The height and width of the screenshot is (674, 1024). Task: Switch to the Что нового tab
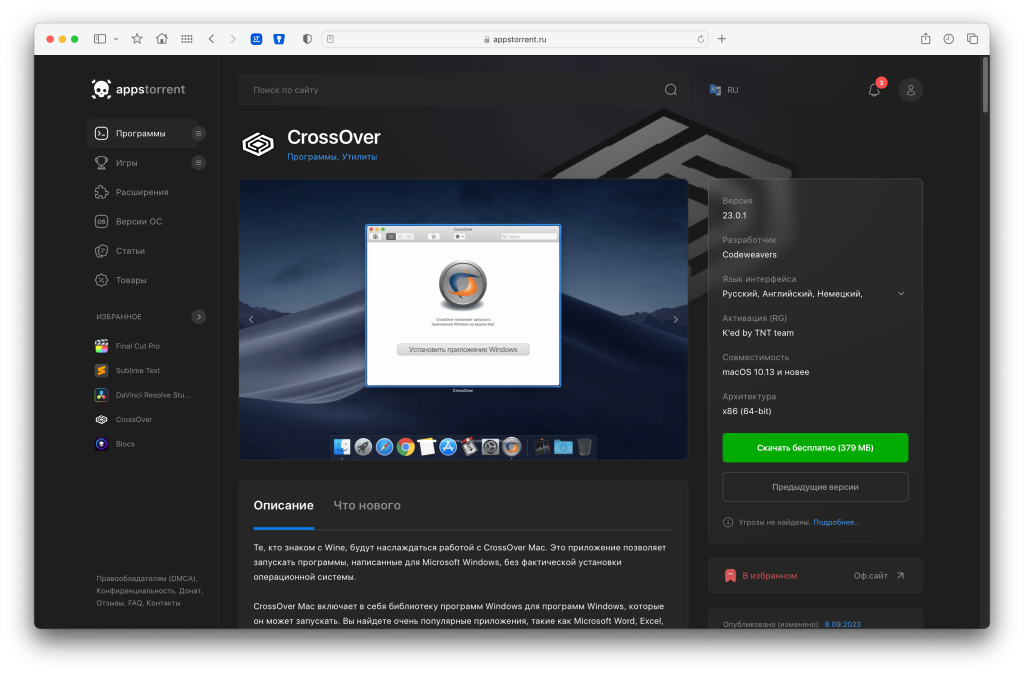coord(367,506)
